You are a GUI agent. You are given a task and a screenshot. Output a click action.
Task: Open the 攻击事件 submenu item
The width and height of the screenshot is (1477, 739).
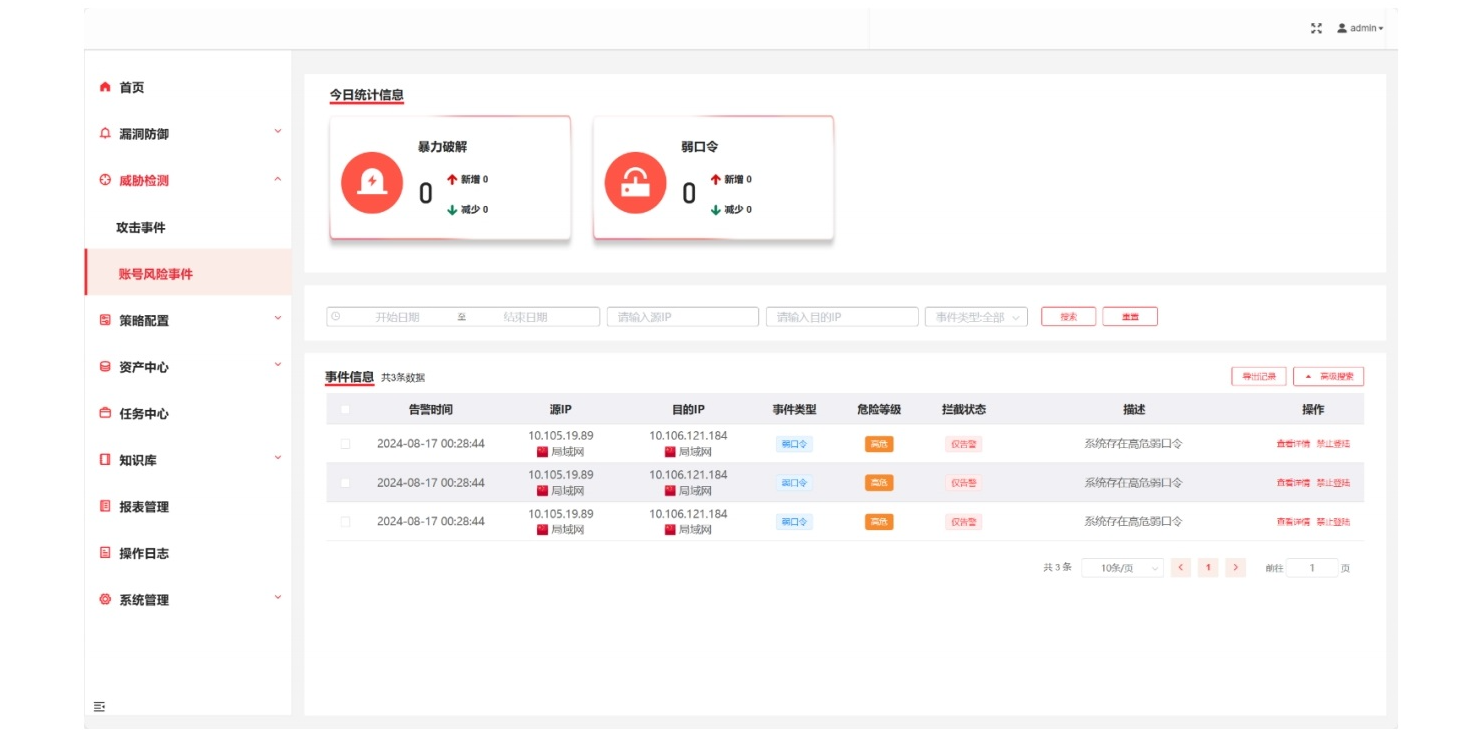tap(141, 228)
